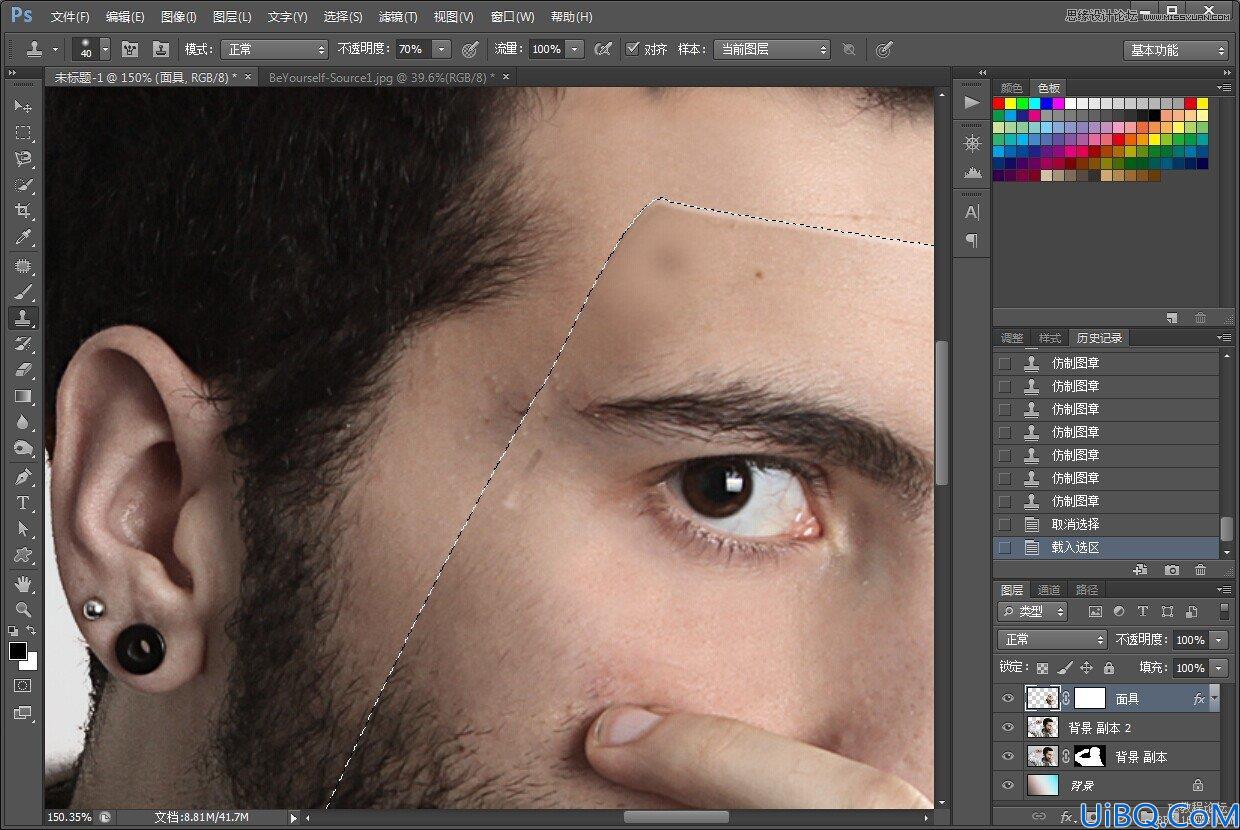Click the zoom level field 150.35%

click(x=70, y=817)
